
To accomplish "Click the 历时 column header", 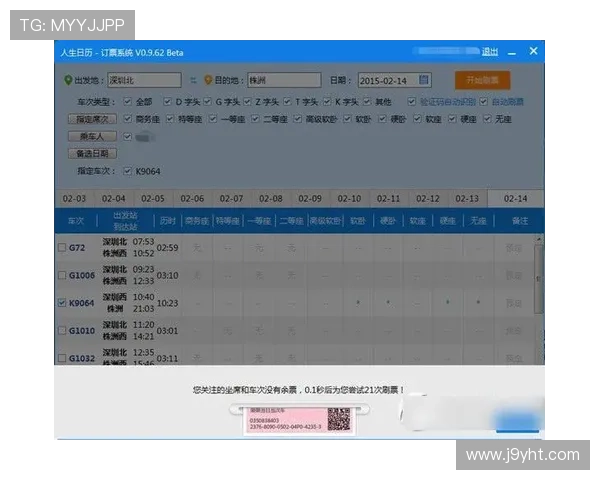I will (x=168, y=221).
